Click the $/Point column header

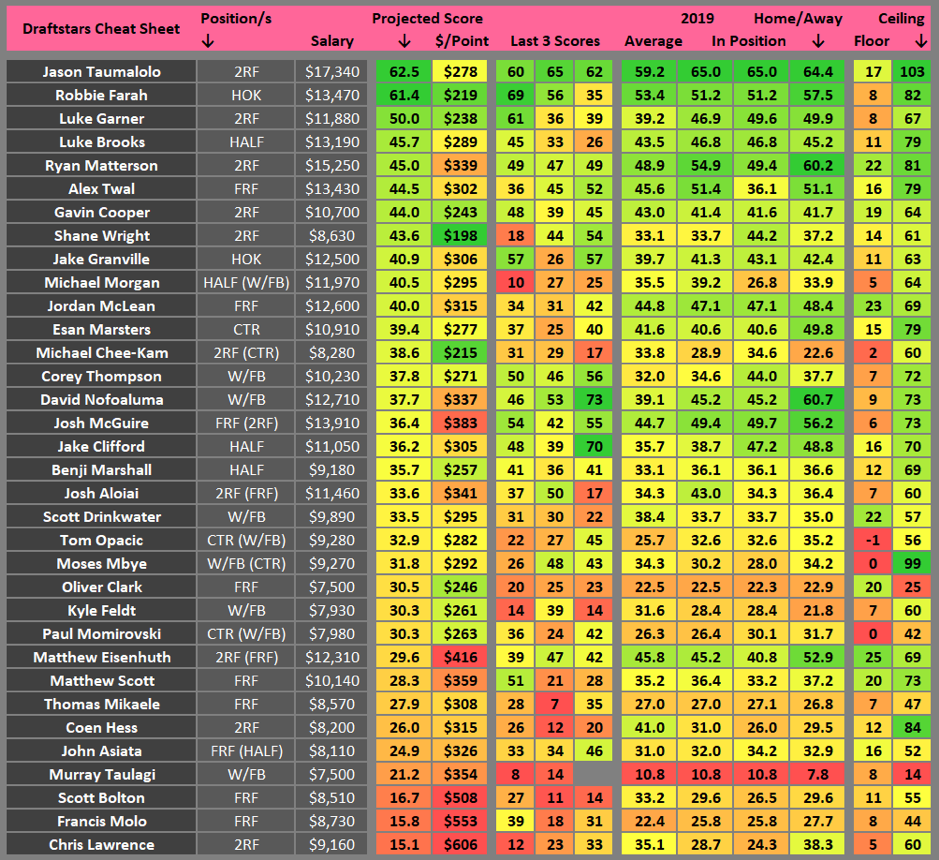click(x=462, y=41)
